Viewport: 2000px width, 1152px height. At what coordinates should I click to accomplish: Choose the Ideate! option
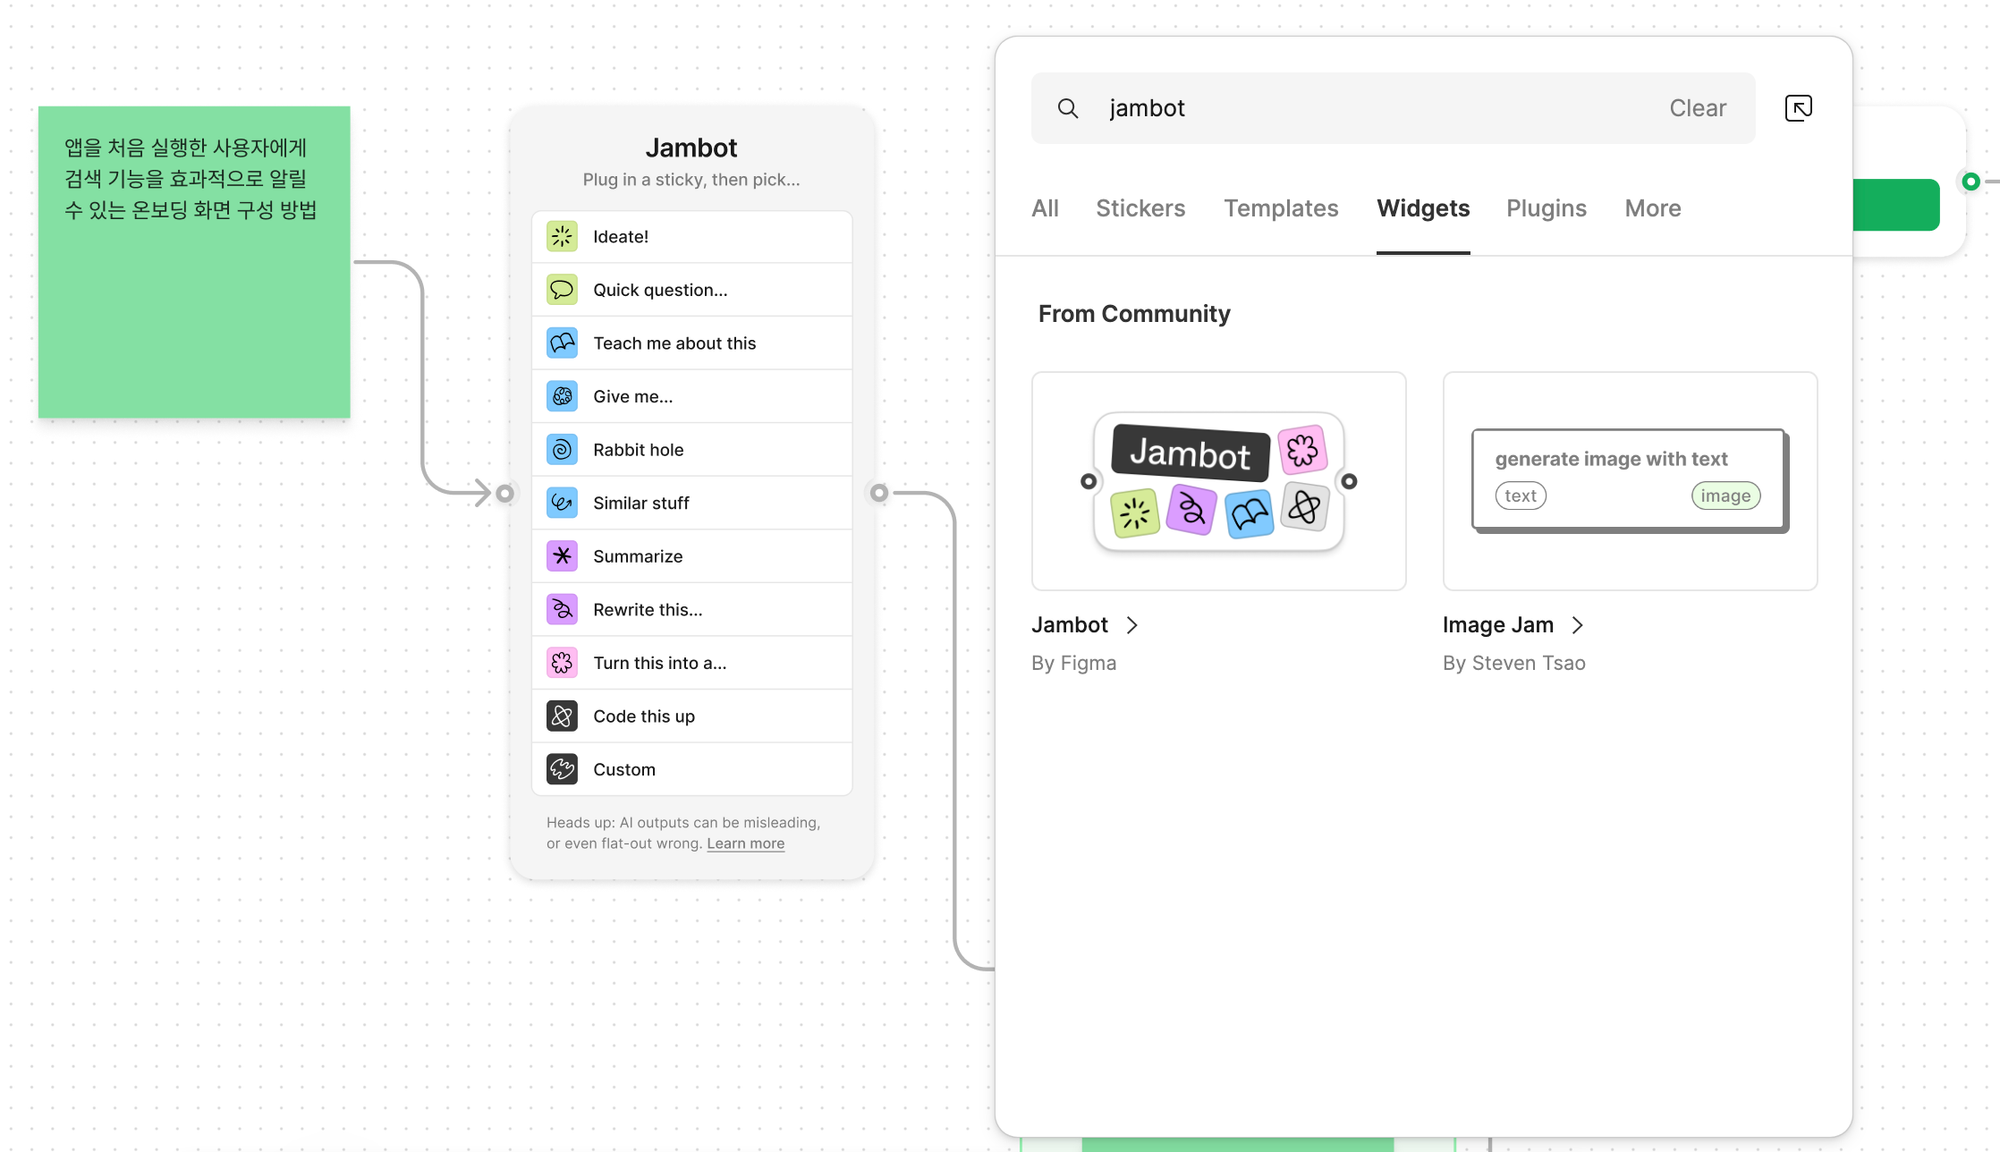(692, 236)
